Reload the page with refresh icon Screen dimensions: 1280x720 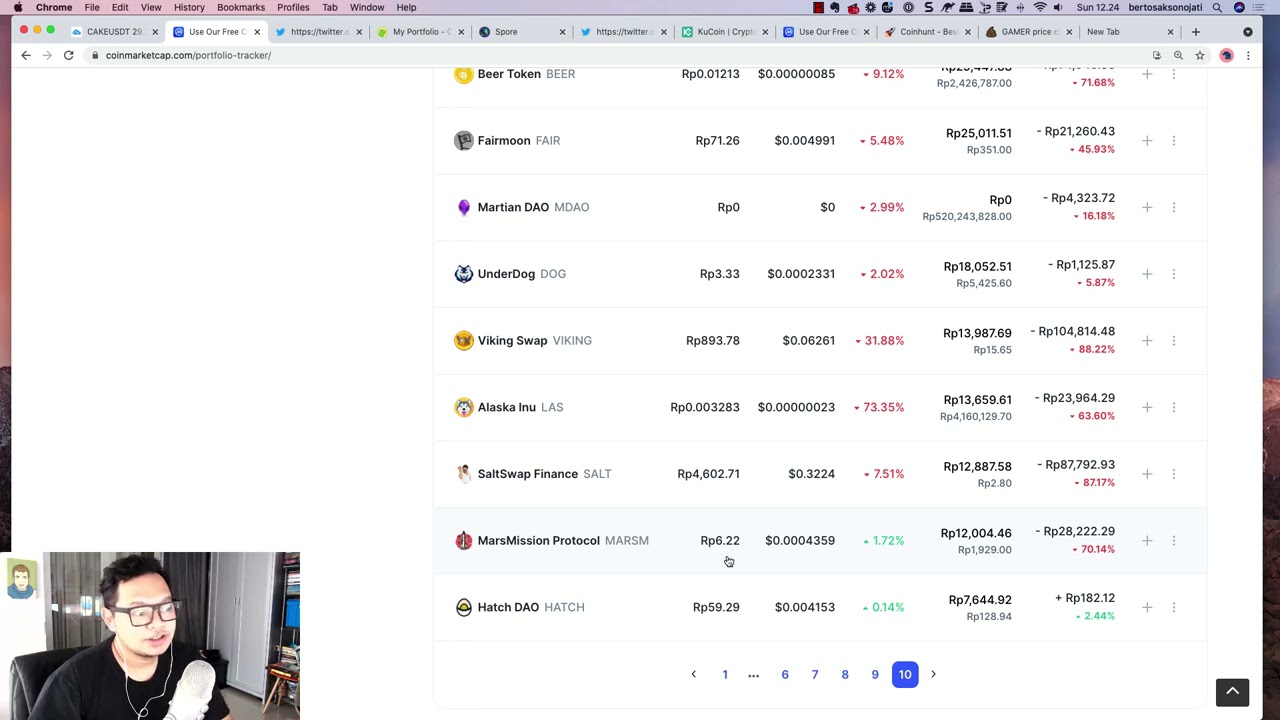(x=69, y=56)
